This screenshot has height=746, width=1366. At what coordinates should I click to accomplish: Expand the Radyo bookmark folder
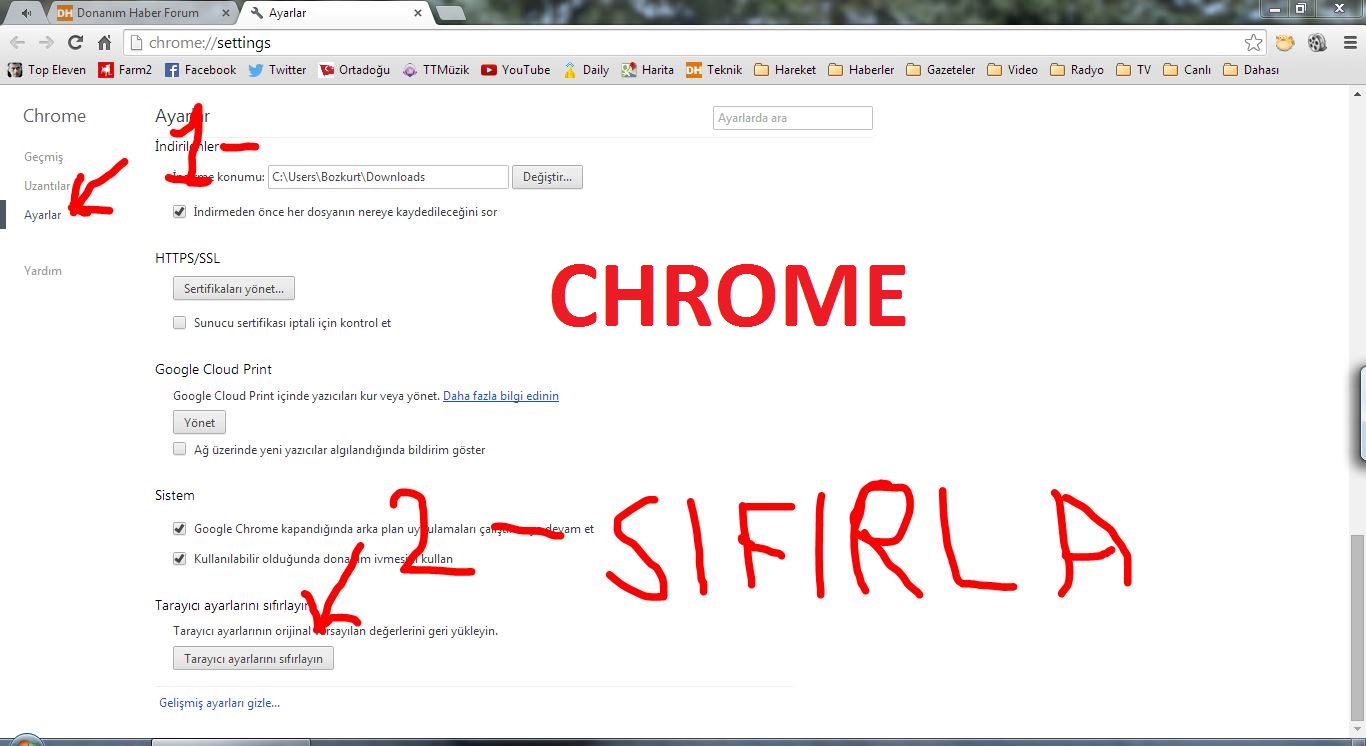point(1076,70)
